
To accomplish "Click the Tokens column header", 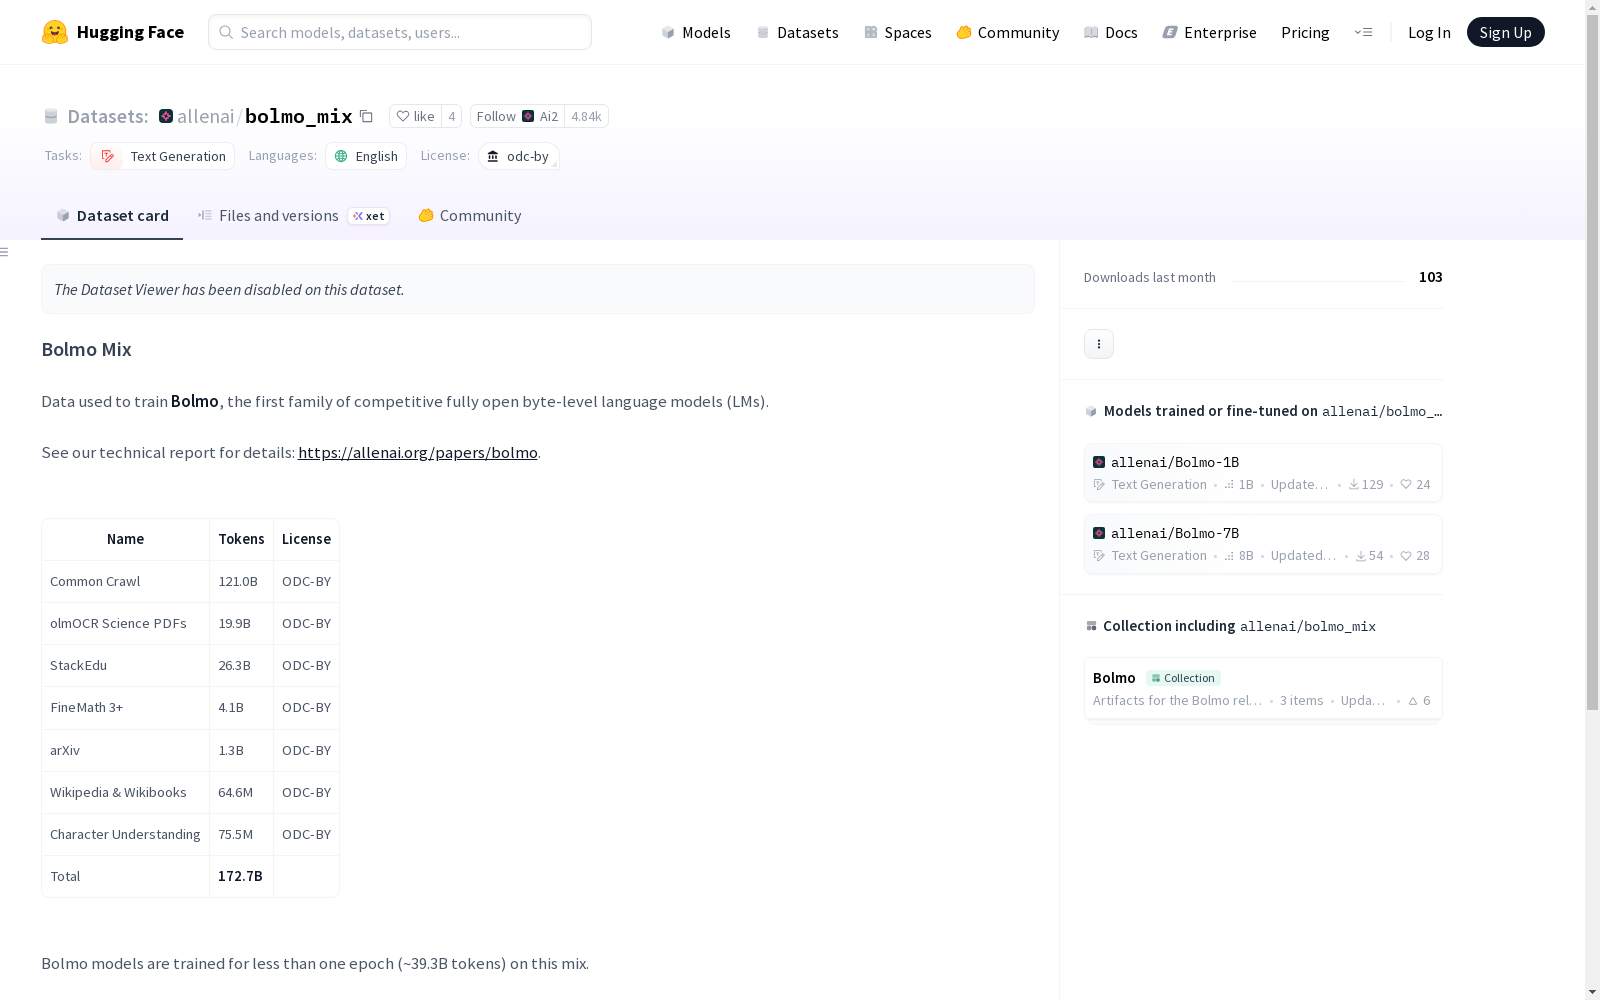I will tap(241, 539).
